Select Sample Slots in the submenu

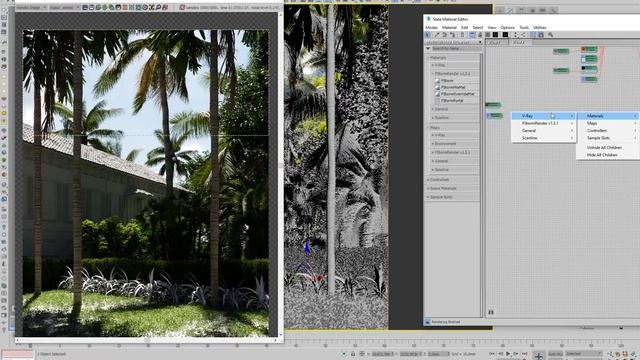point(608,138)
